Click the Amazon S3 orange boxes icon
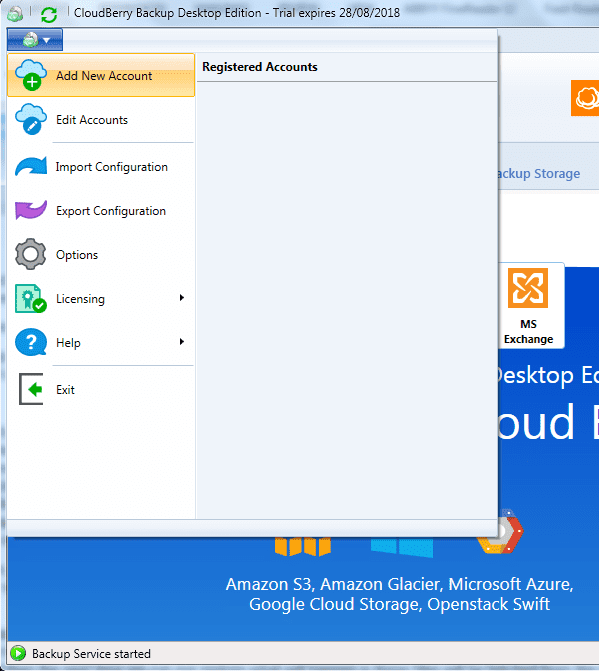This screenshot has width=599, height=671. click(303, 546)
